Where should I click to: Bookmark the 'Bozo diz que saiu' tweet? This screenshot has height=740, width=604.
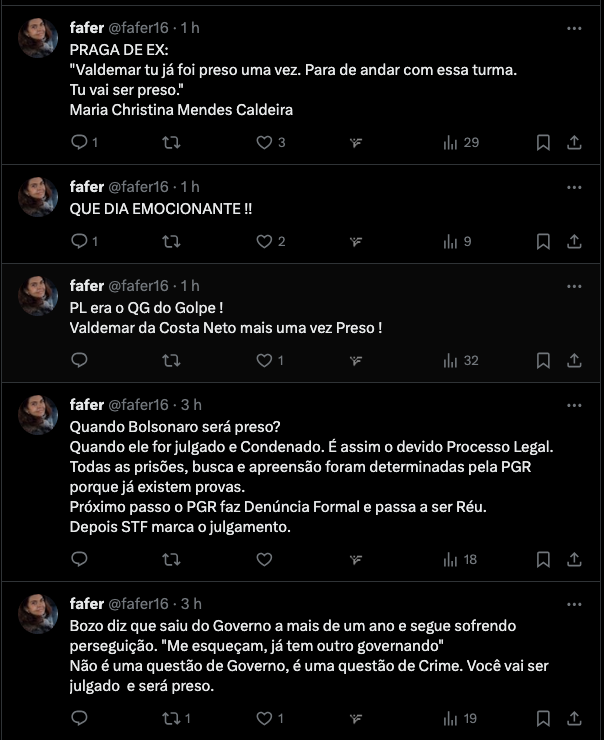click(543, 718)
